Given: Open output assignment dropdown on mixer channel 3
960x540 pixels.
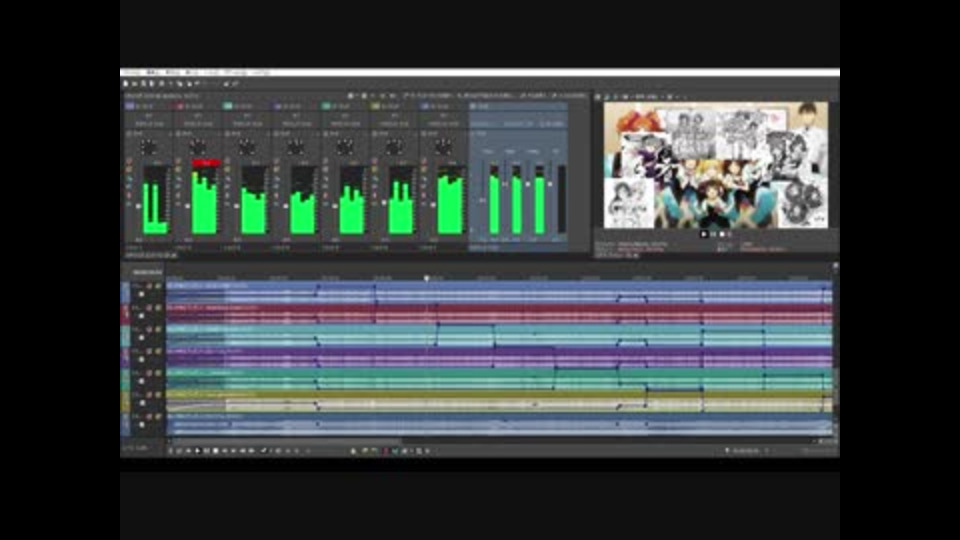Looking at the screenshot, I should pyautogui.click(x=248, y=124).
